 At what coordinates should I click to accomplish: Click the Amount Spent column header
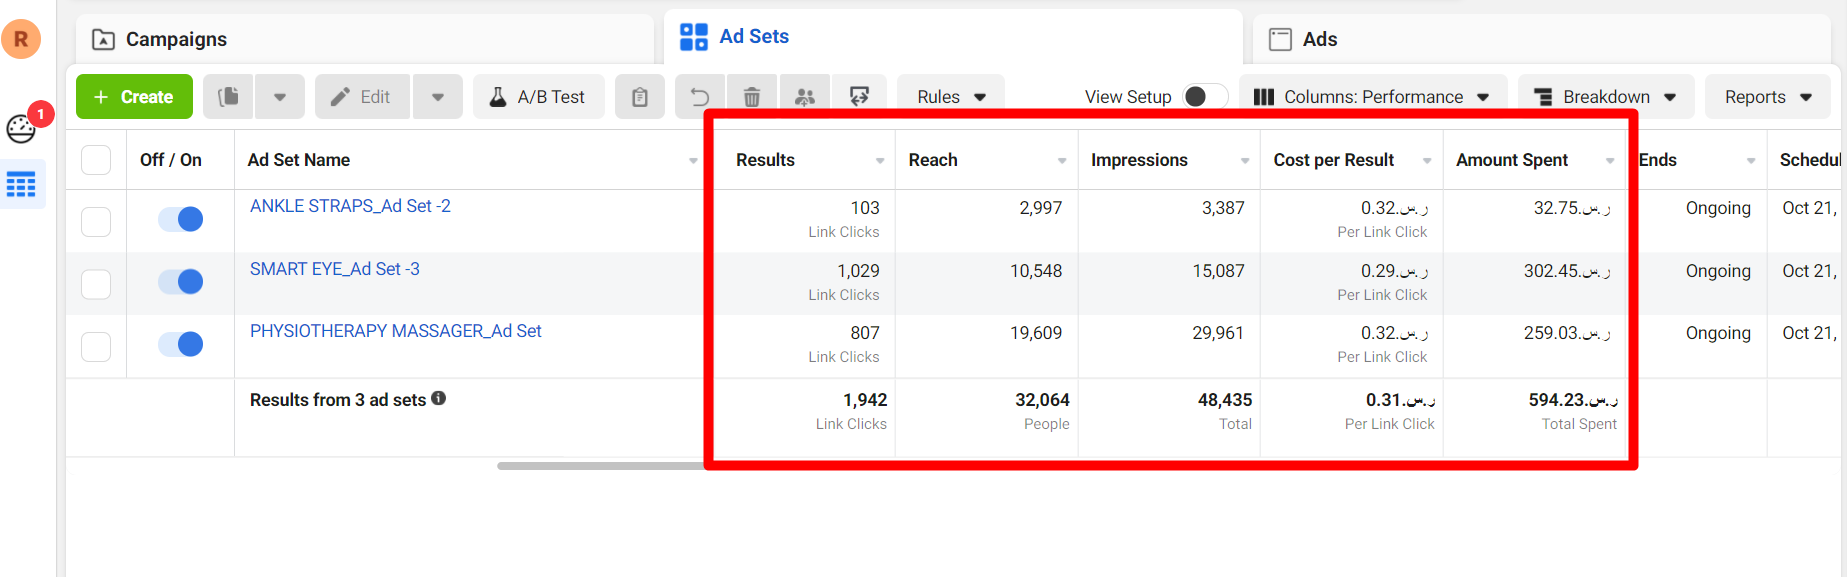point(1511,160)
